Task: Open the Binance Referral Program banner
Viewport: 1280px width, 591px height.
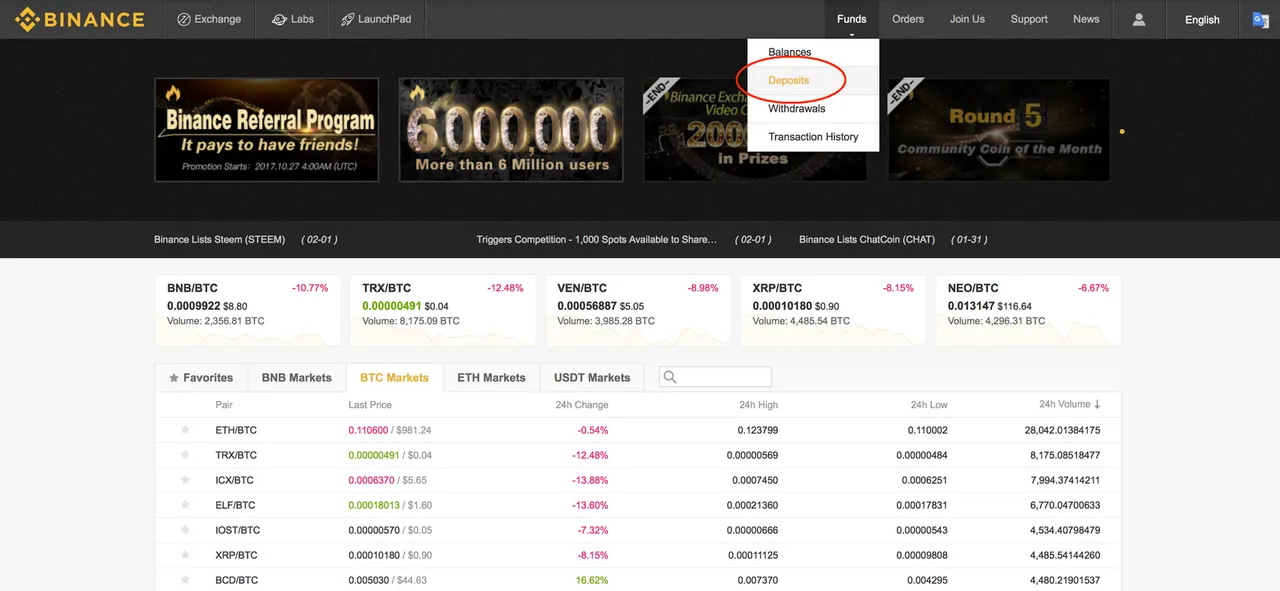Action: [x=267, y=130]
